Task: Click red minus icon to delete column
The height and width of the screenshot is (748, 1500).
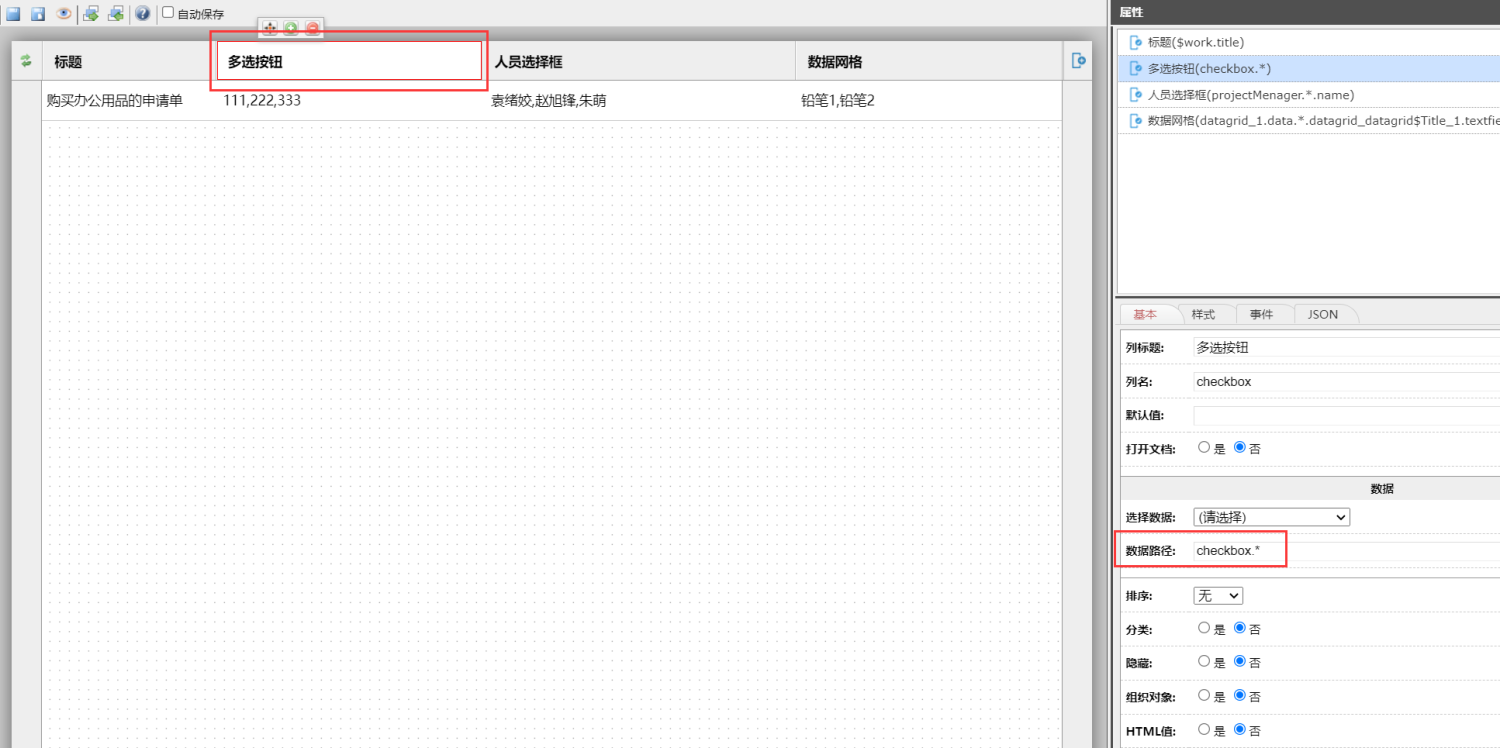Action: 313,29
